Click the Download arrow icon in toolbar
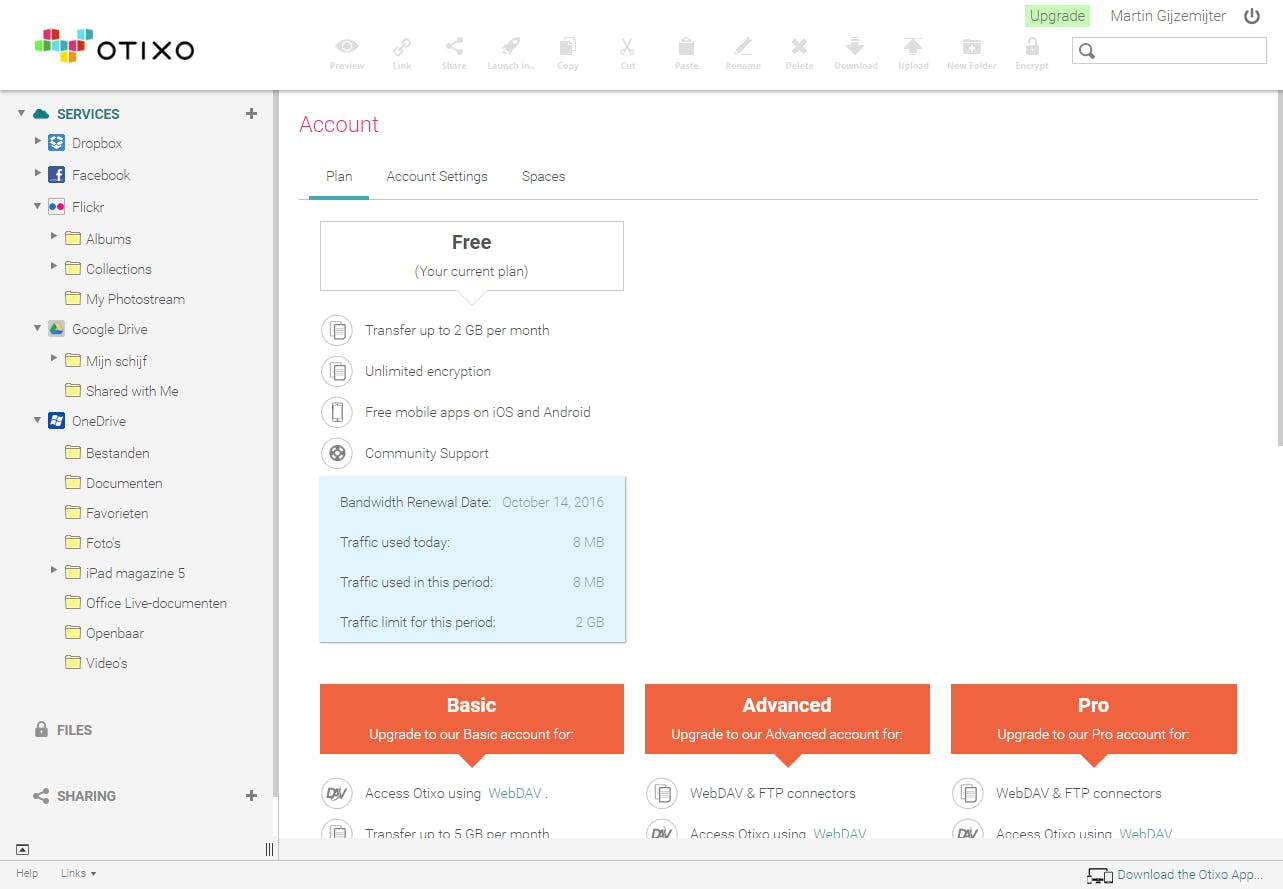1283x889 pixels. pyautogui.click(x=855, y=46)
